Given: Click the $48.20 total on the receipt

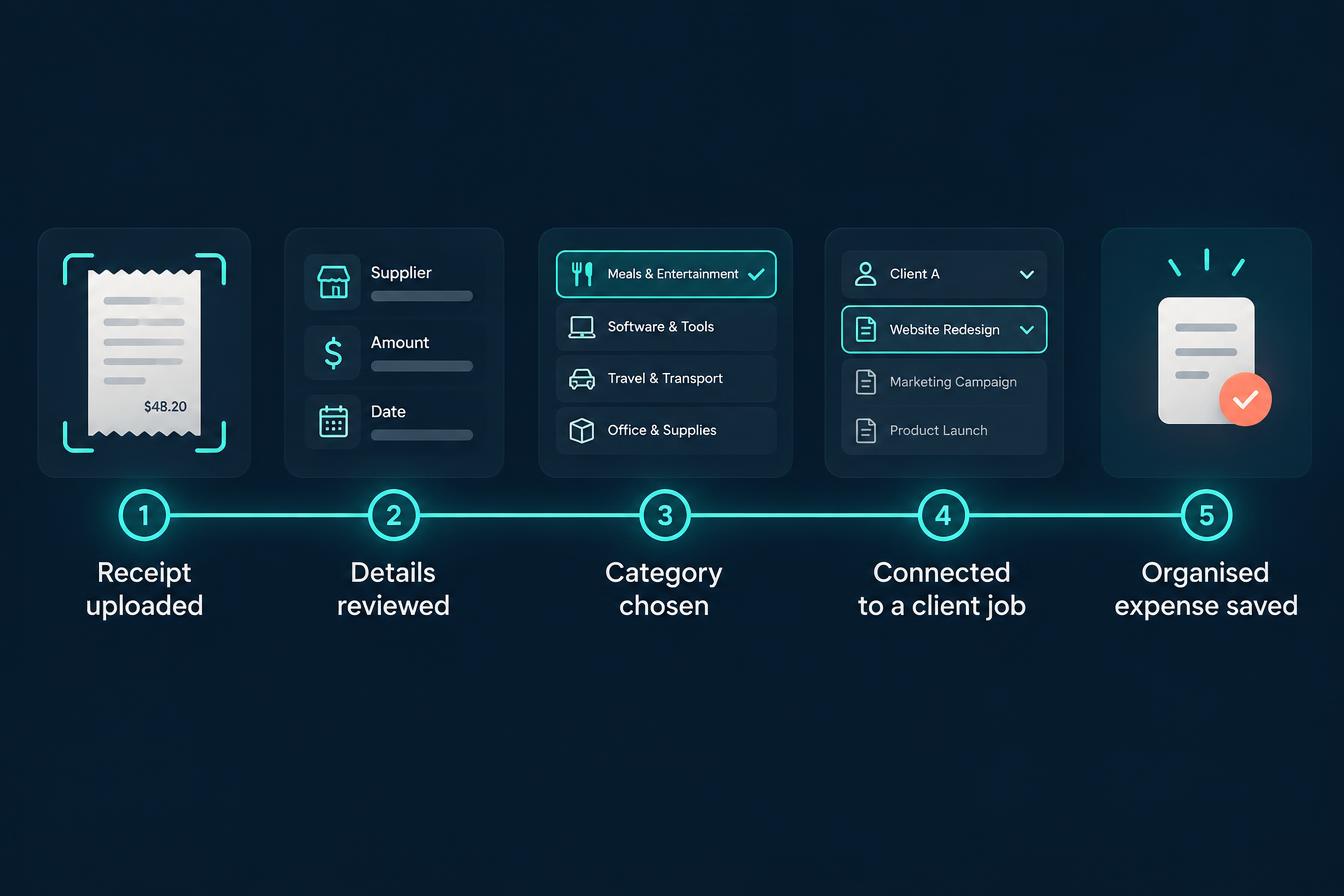Looking at the screenshot, I should point(165,406).
